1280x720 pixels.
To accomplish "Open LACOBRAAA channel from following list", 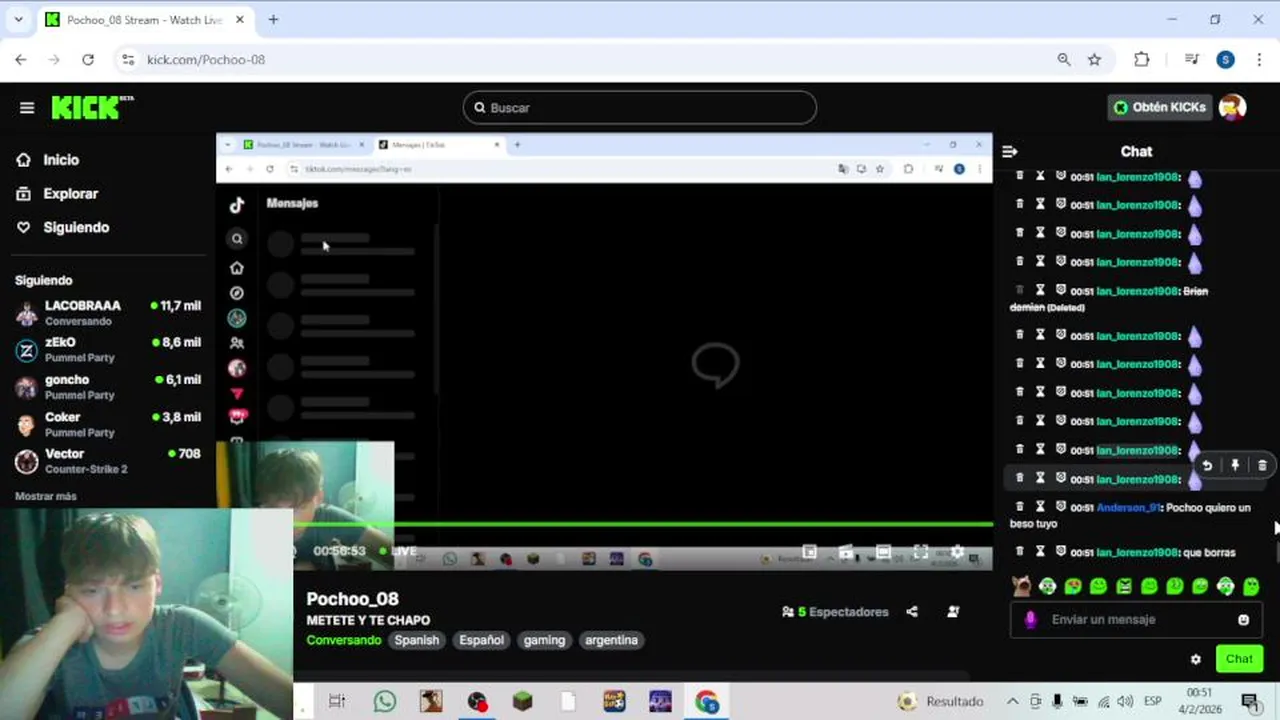I will tap(108, 313).
